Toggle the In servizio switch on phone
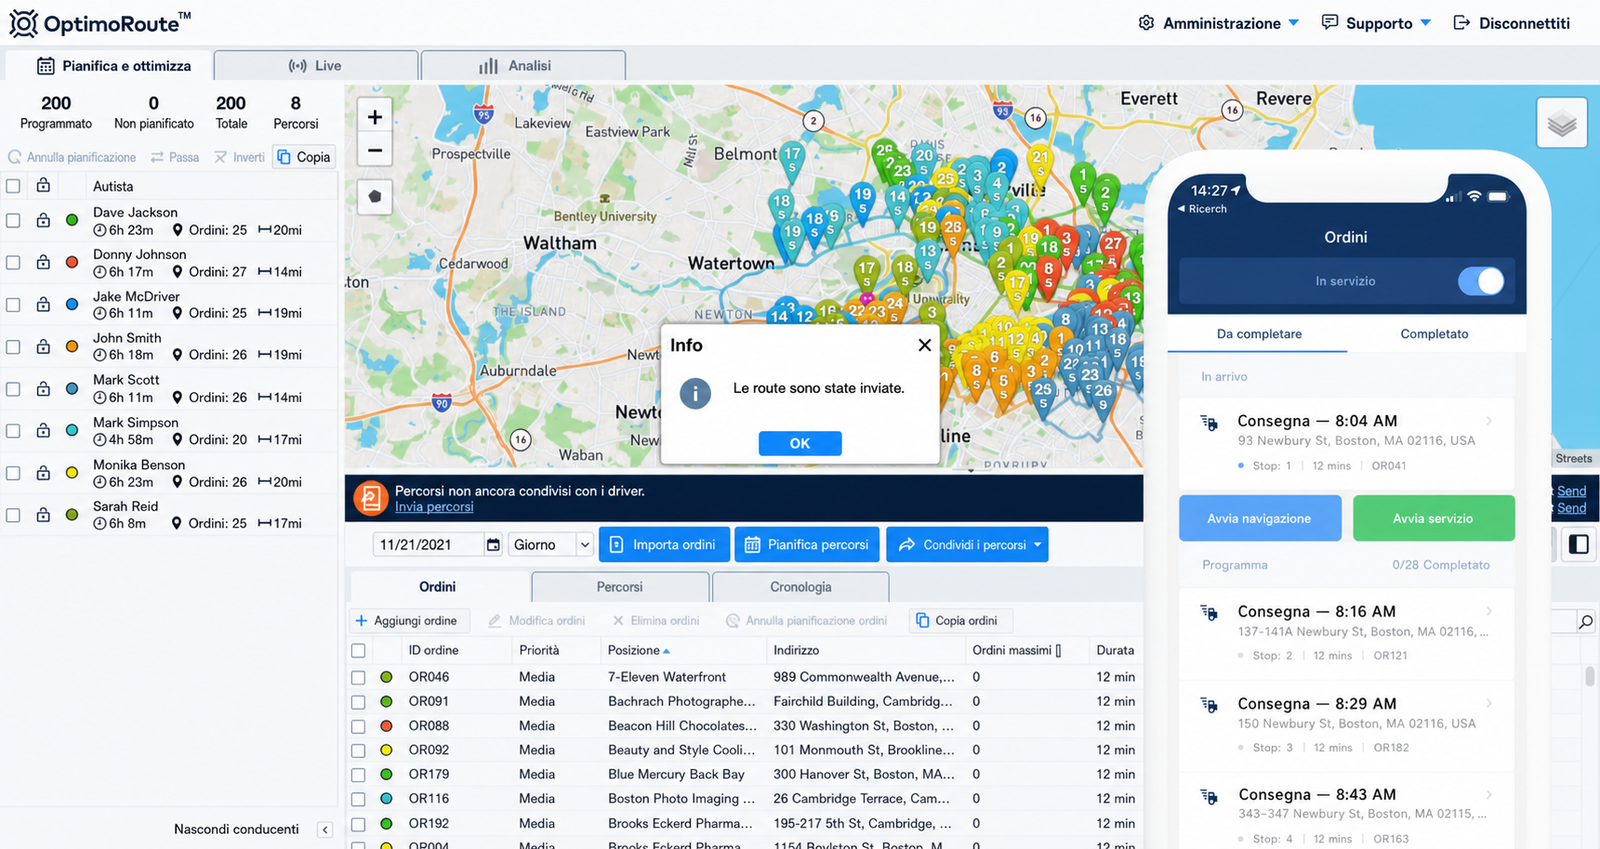 pos(1481,281)
